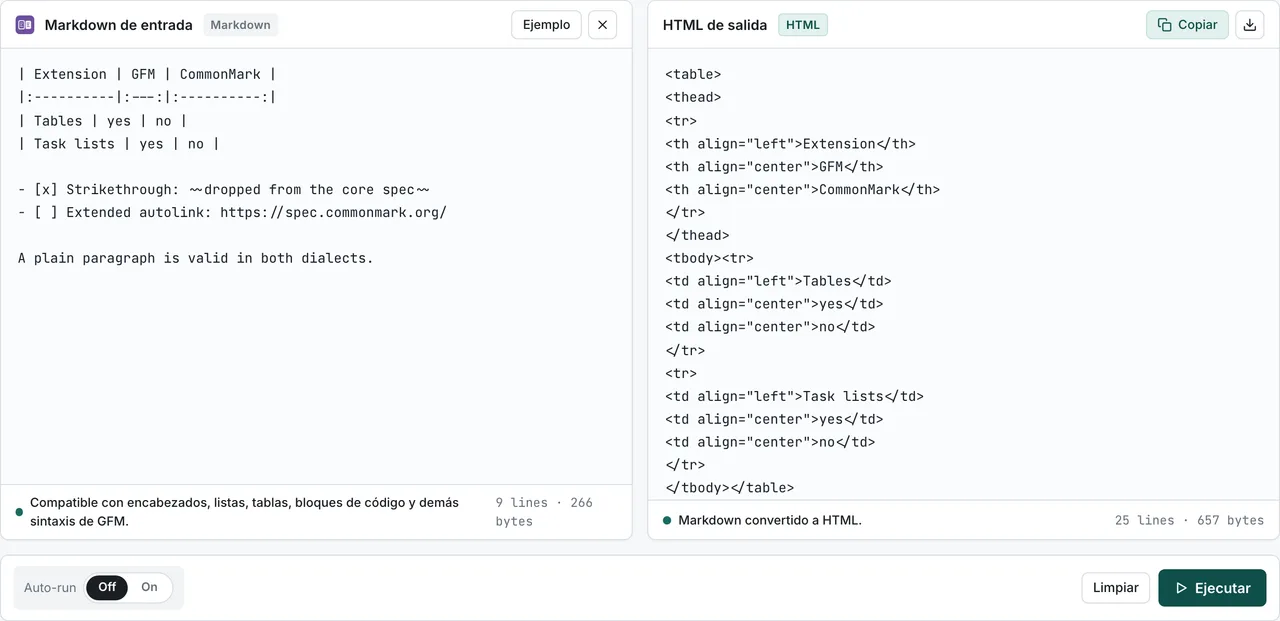
Task: Copy the HTML output with Copiar
Action: (x=1187, y=25)
